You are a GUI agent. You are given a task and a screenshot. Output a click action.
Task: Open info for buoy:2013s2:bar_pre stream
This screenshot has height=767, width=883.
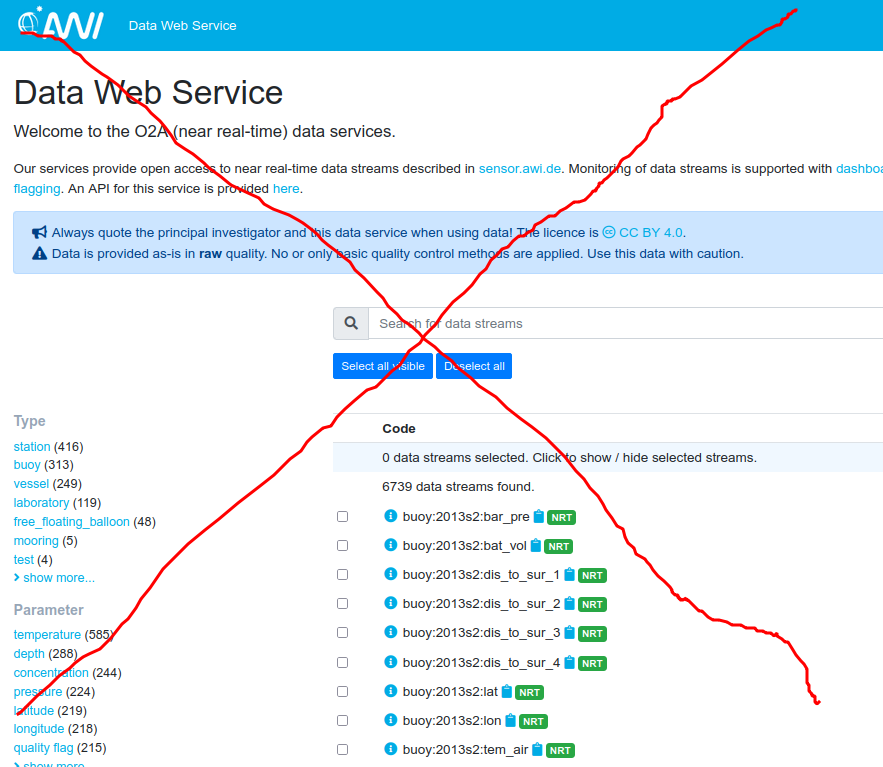(389, 517)
